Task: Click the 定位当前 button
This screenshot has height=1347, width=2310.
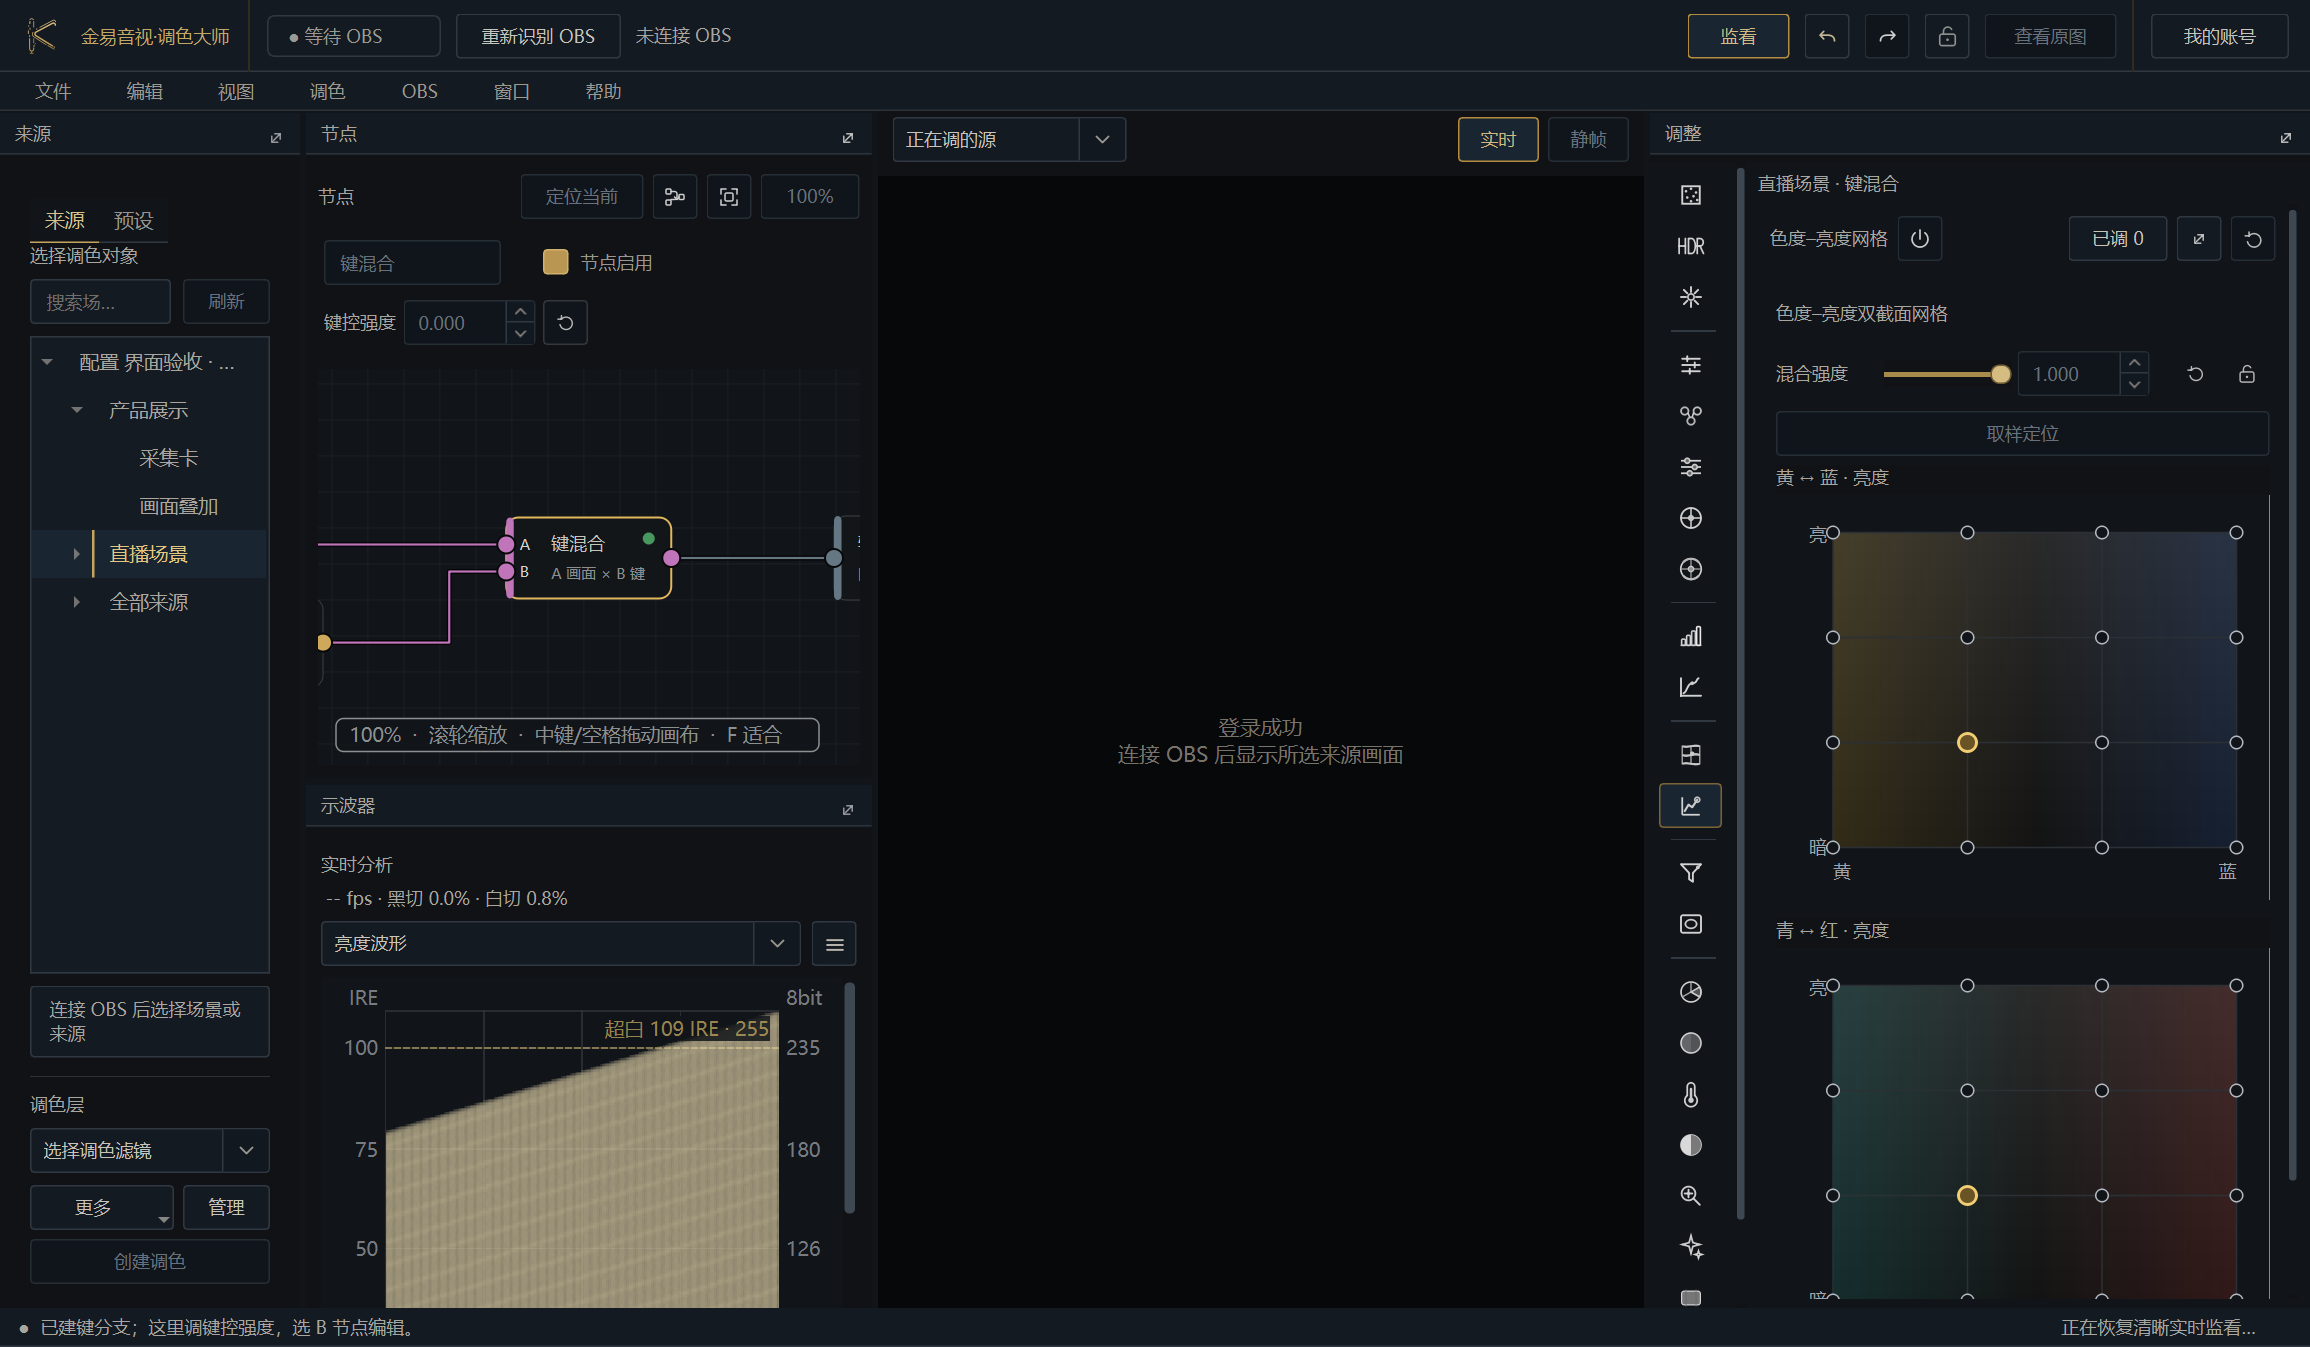Action: coord(581,196)
